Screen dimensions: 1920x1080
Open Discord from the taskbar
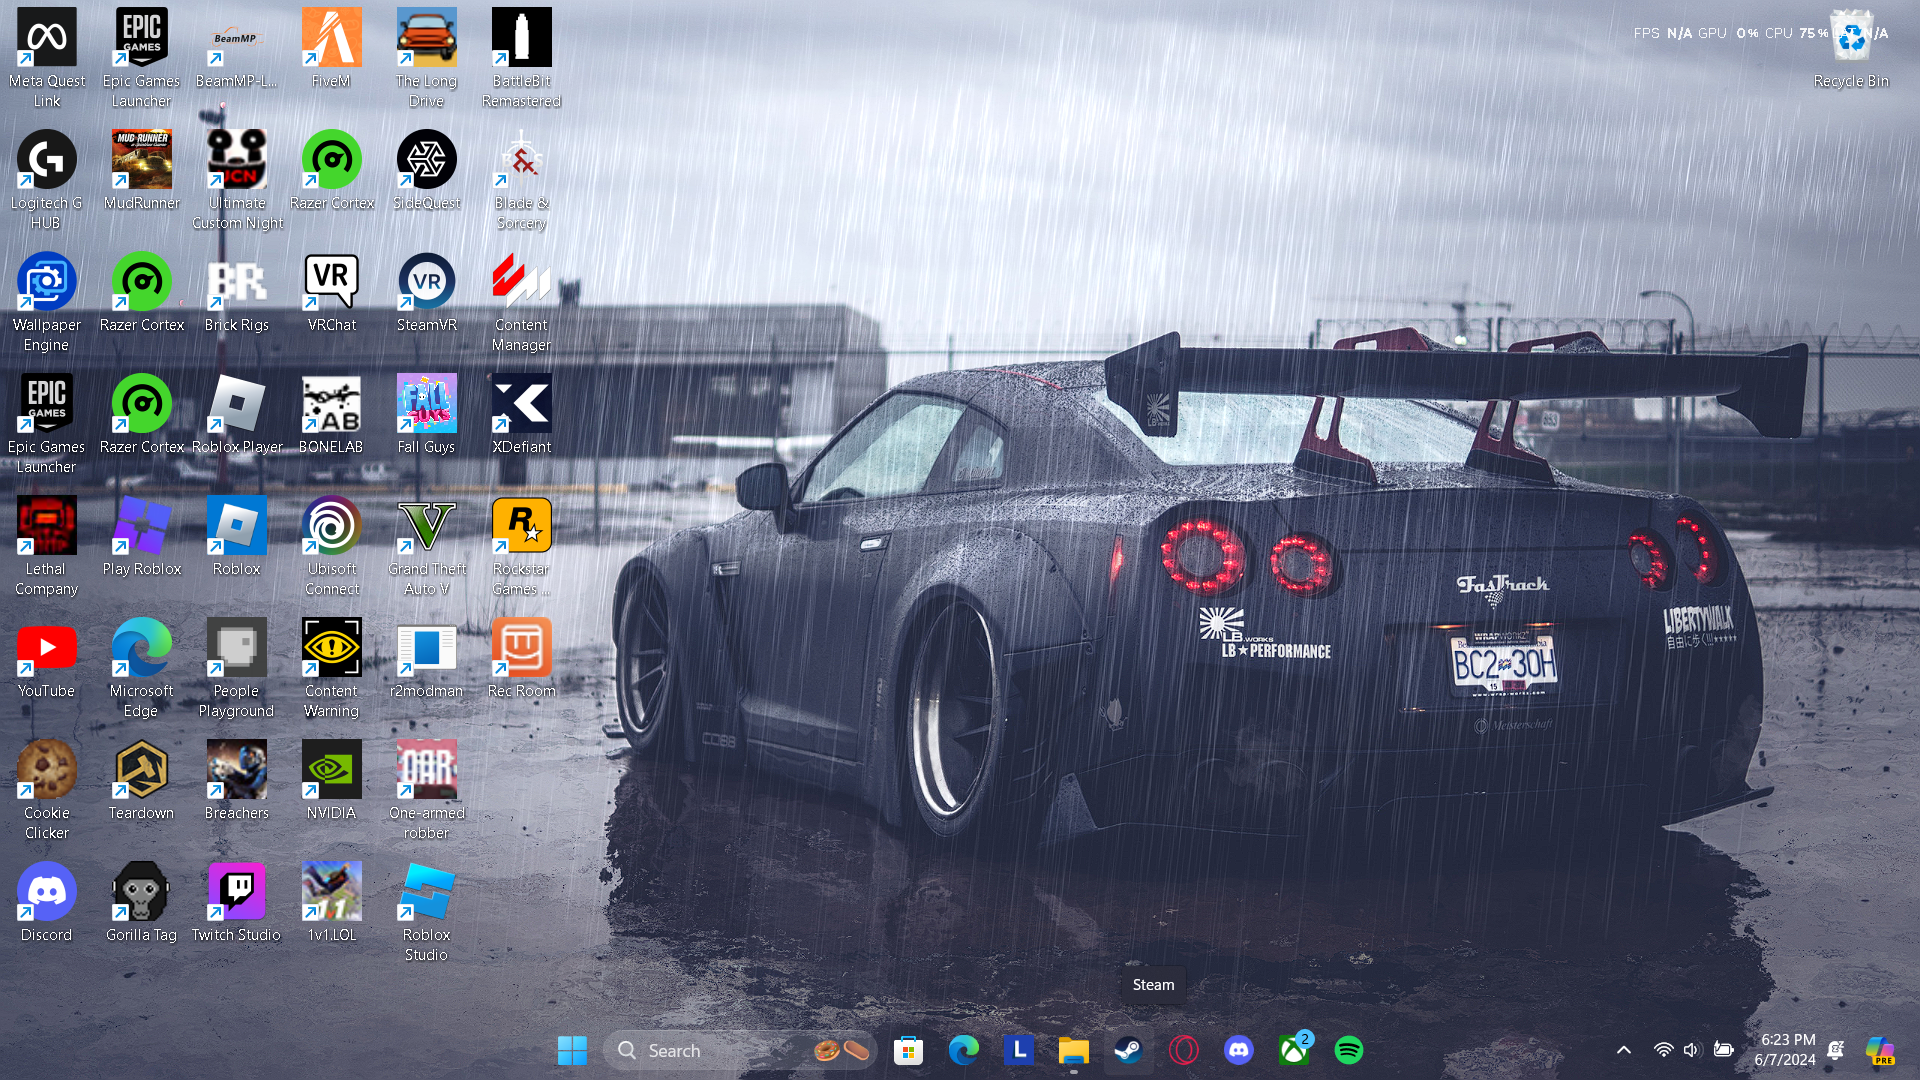pyautogui.click(x=1239, y=1050)
